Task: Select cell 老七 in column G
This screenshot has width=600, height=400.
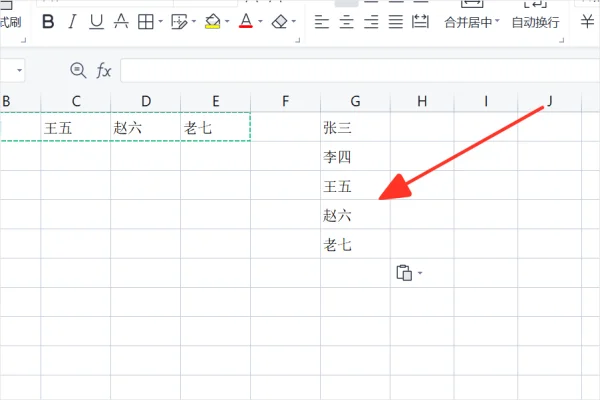Action: (x=355, y=244)
